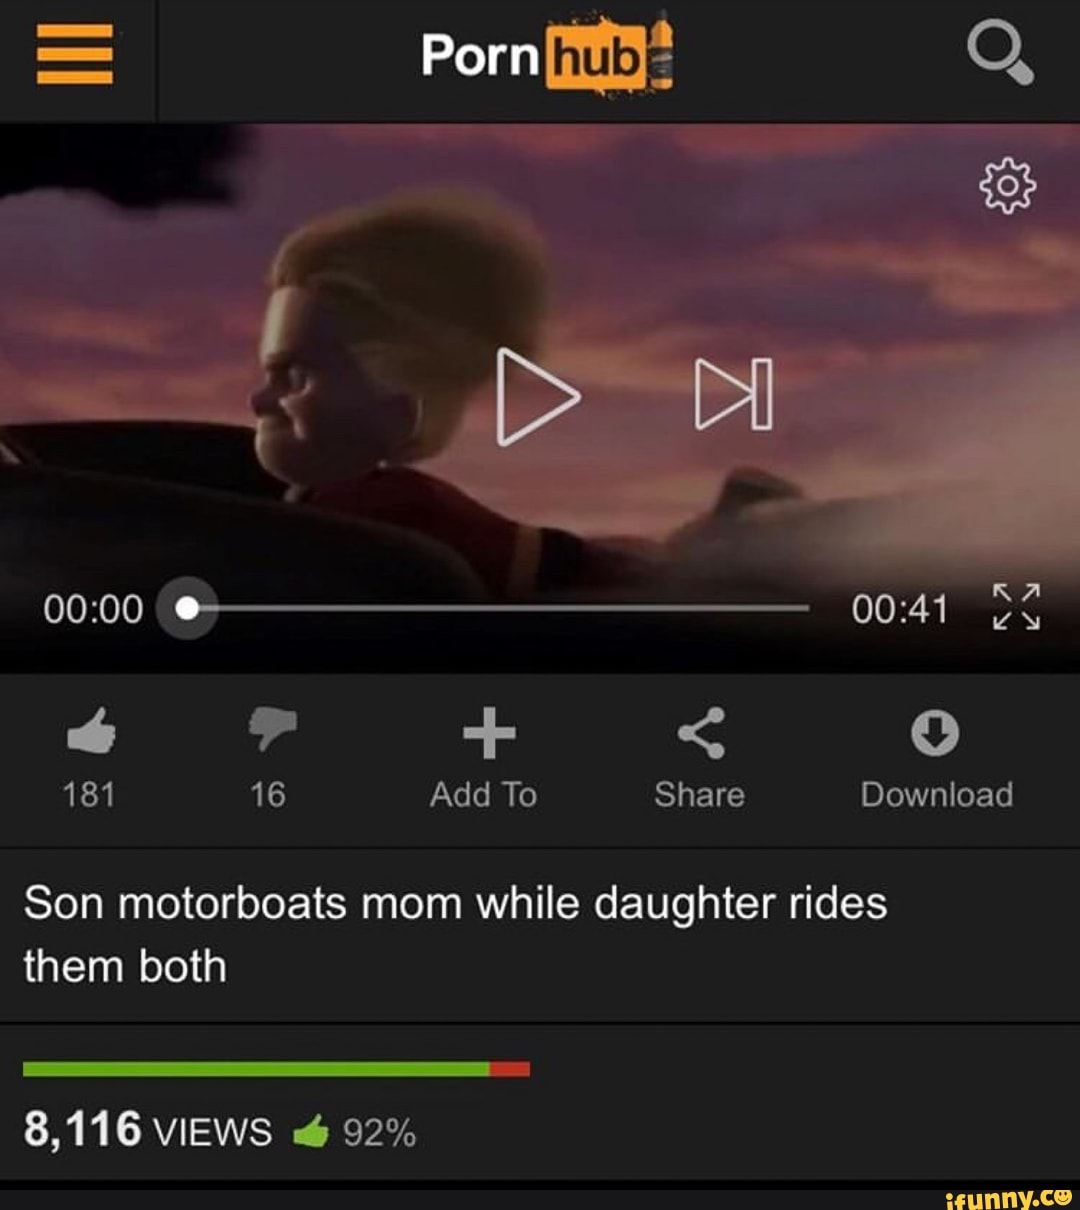Open video settings gear

(x=1007, y=185)
